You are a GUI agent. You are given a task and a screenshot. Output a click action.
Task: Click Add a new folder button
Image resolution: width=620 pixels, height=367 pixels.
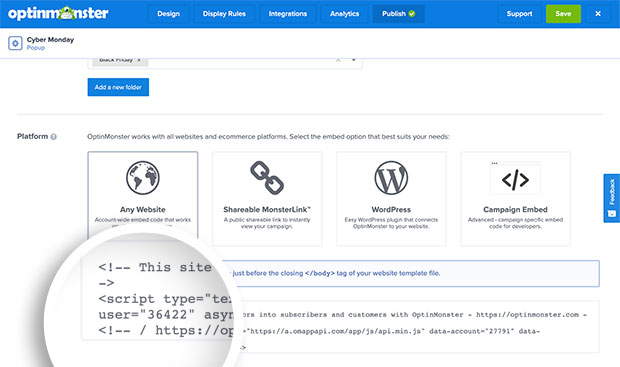[x=118, y=87]
